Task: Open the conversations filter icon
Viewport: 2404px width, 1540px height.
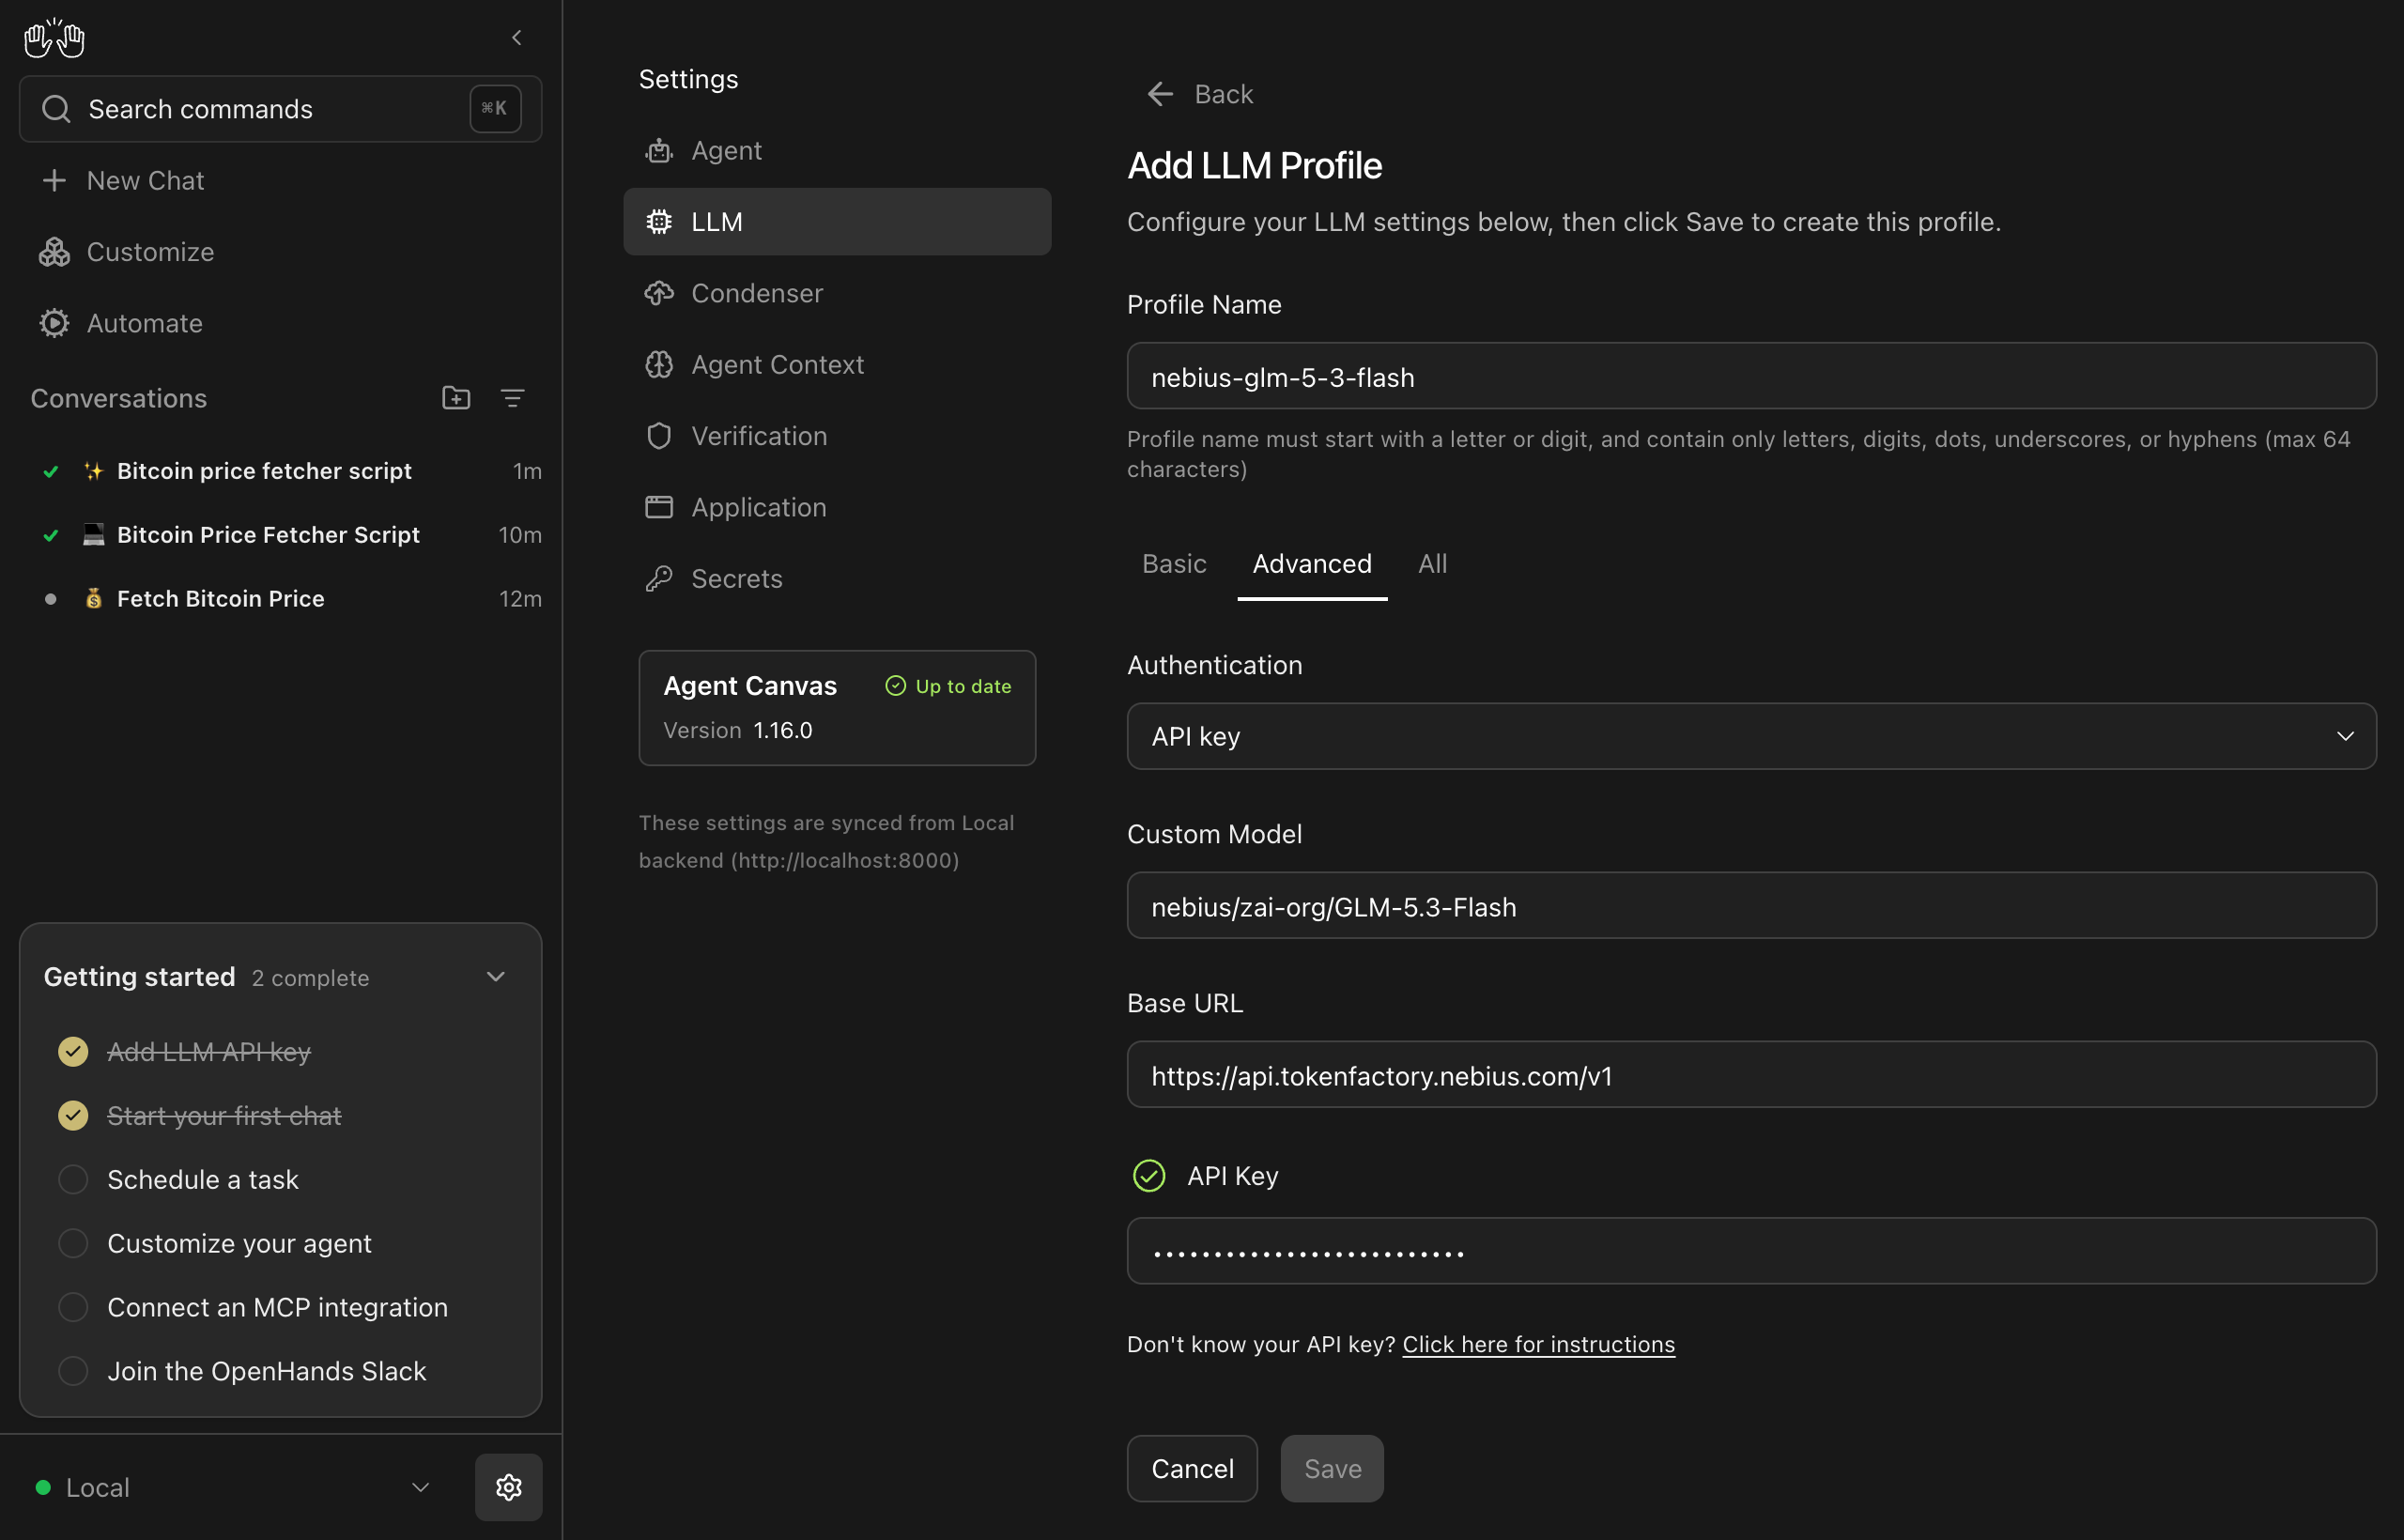Action: click(512, 398)
